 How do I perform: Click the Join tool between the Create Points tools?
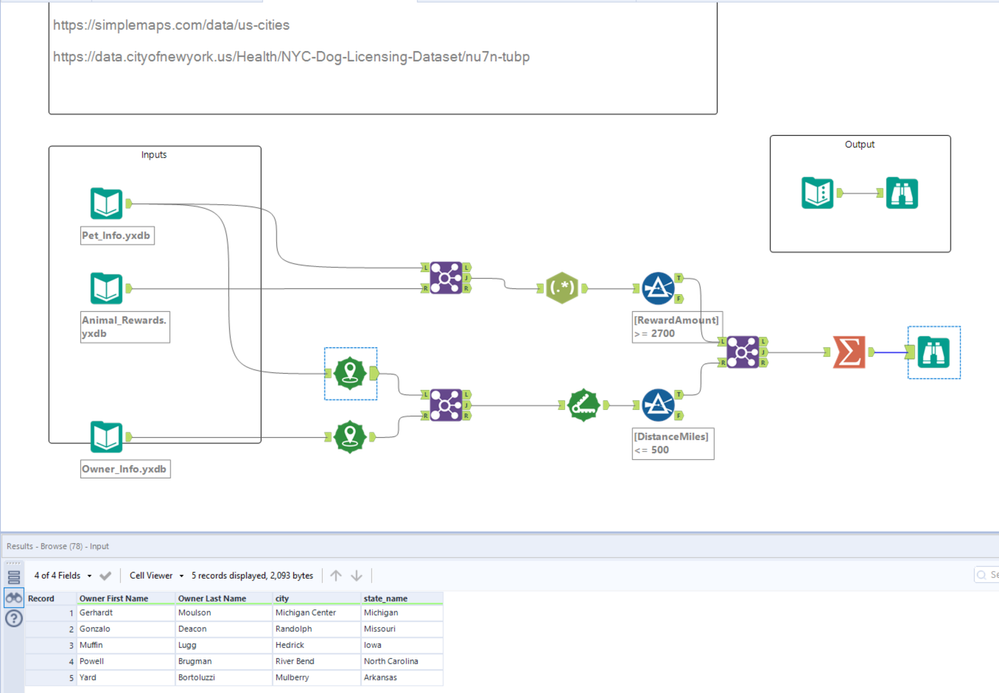(446, 405)
